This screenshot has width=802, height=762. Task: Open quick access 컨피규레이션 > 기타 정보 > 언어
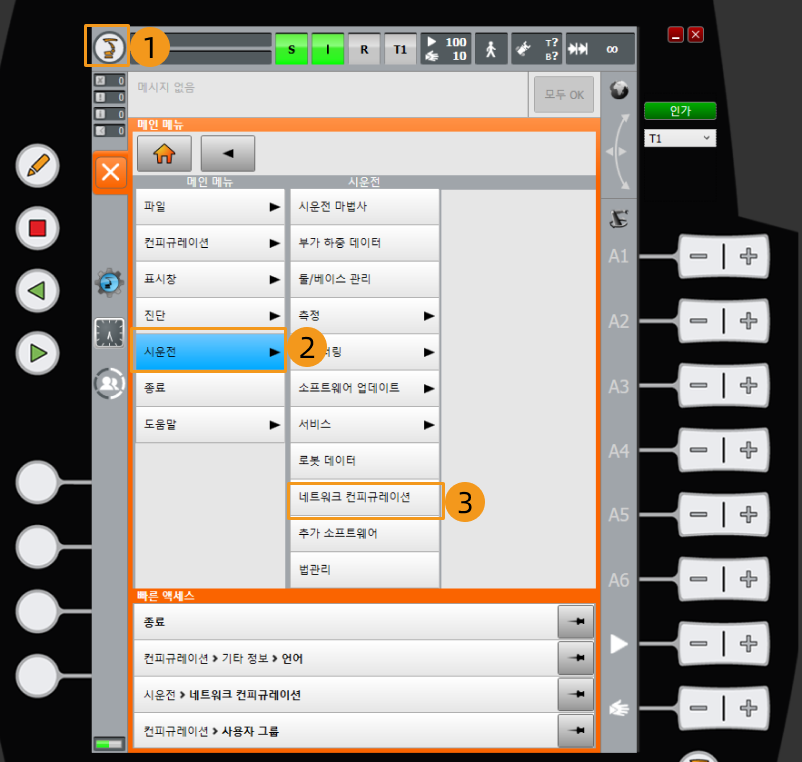tap(346, 658)
